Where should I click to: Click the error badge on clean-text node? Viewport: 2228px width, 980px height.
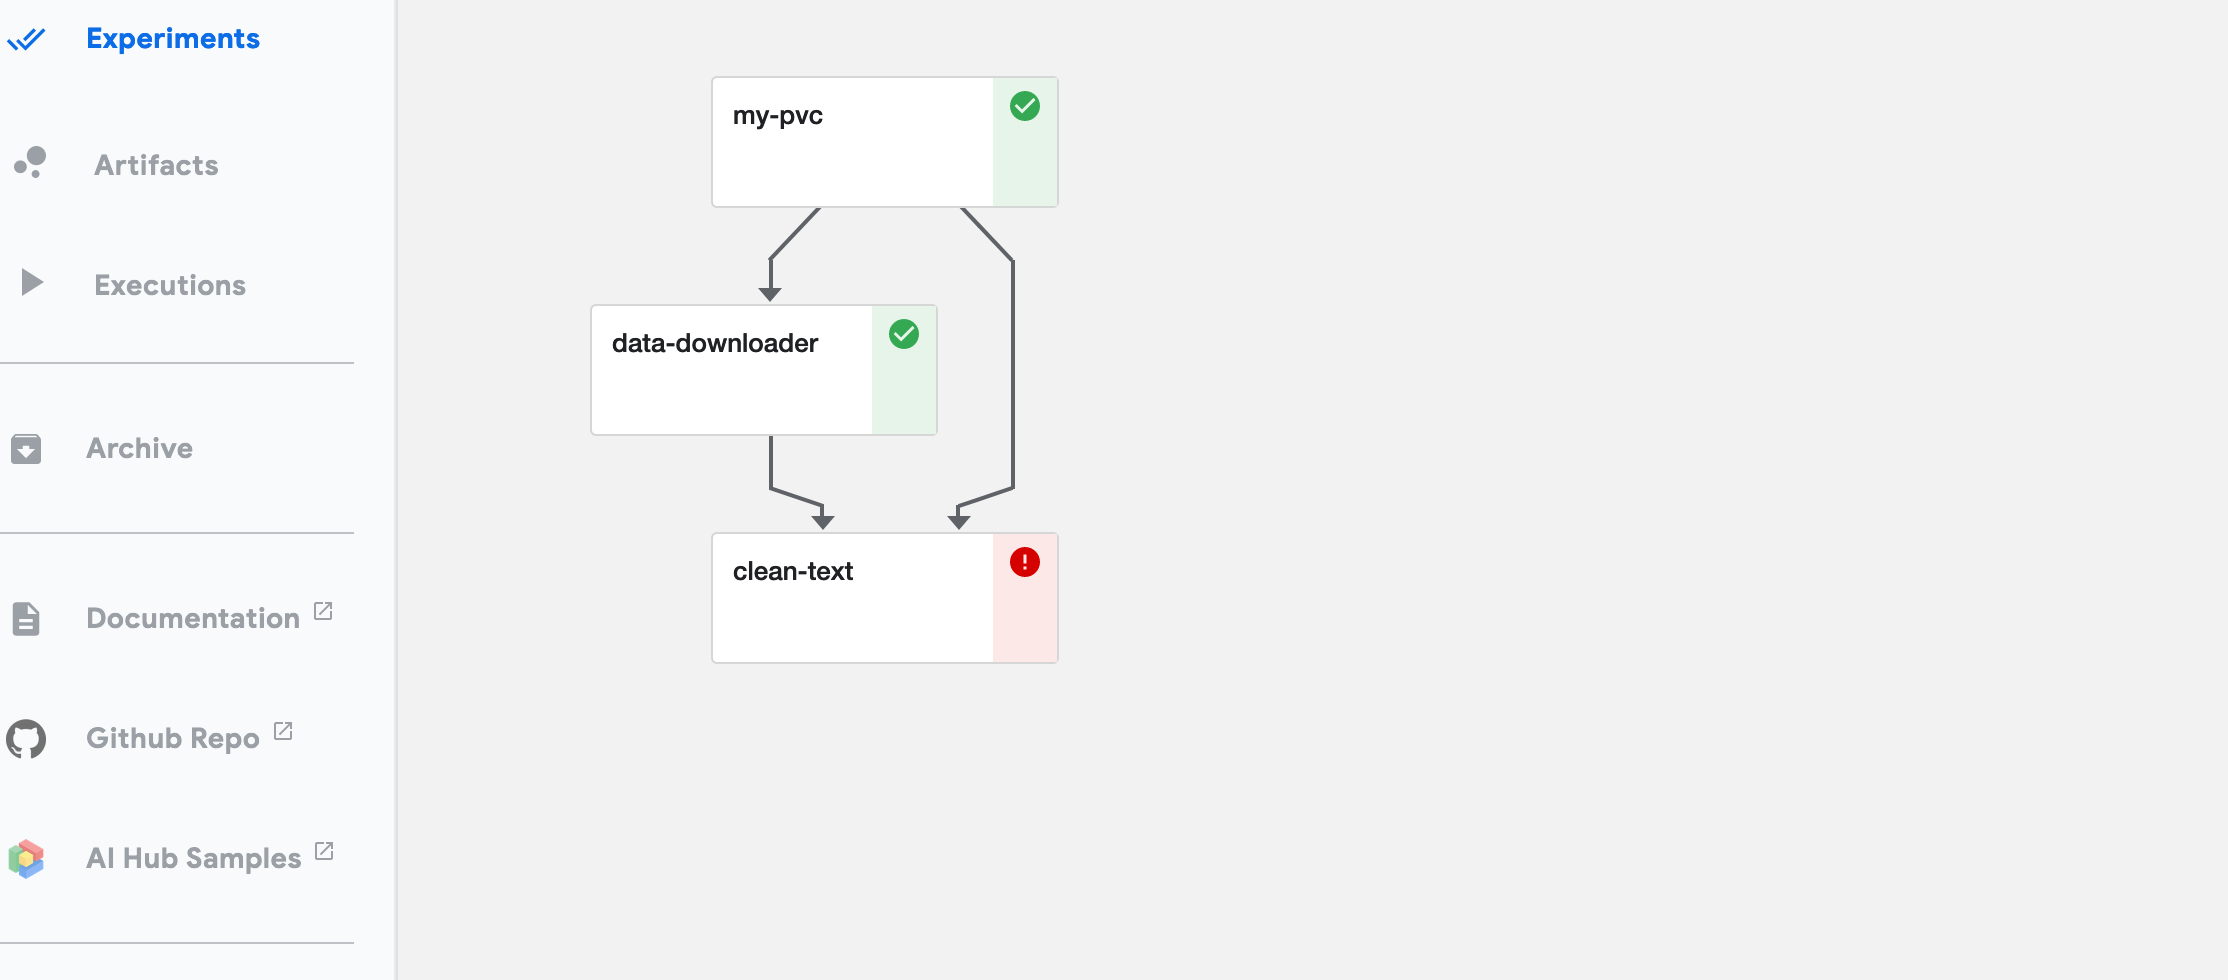(1024, 562)
